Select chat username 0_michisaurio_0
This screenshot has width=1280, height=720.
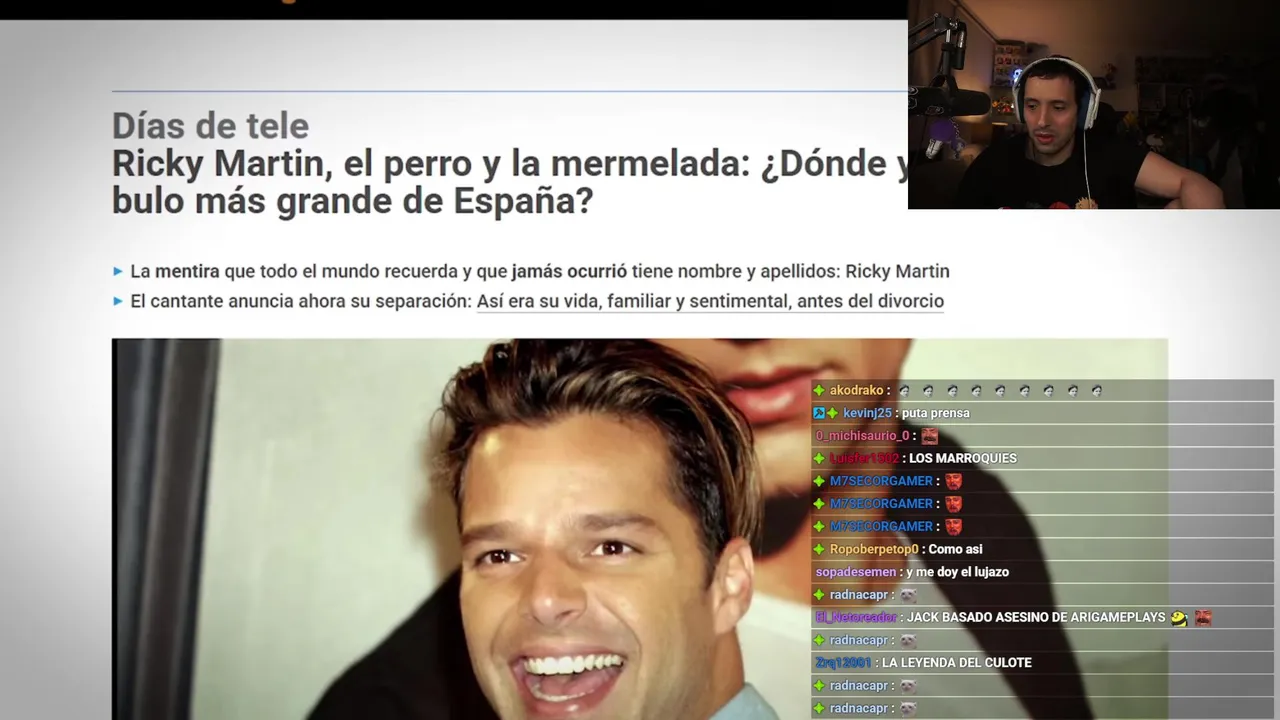[862, 436]
